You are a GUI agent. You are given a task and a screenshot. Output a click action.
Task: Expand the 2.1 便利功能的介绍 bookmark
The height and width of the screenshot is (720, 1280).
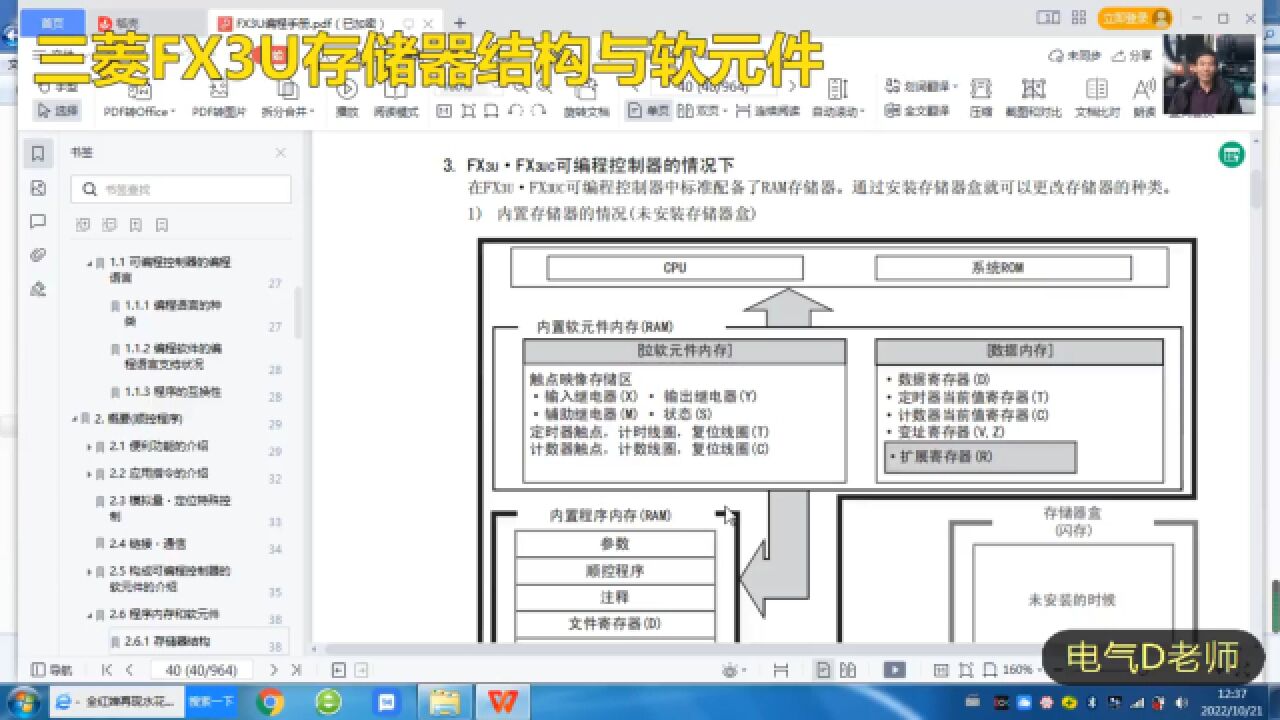click(89, 446)
